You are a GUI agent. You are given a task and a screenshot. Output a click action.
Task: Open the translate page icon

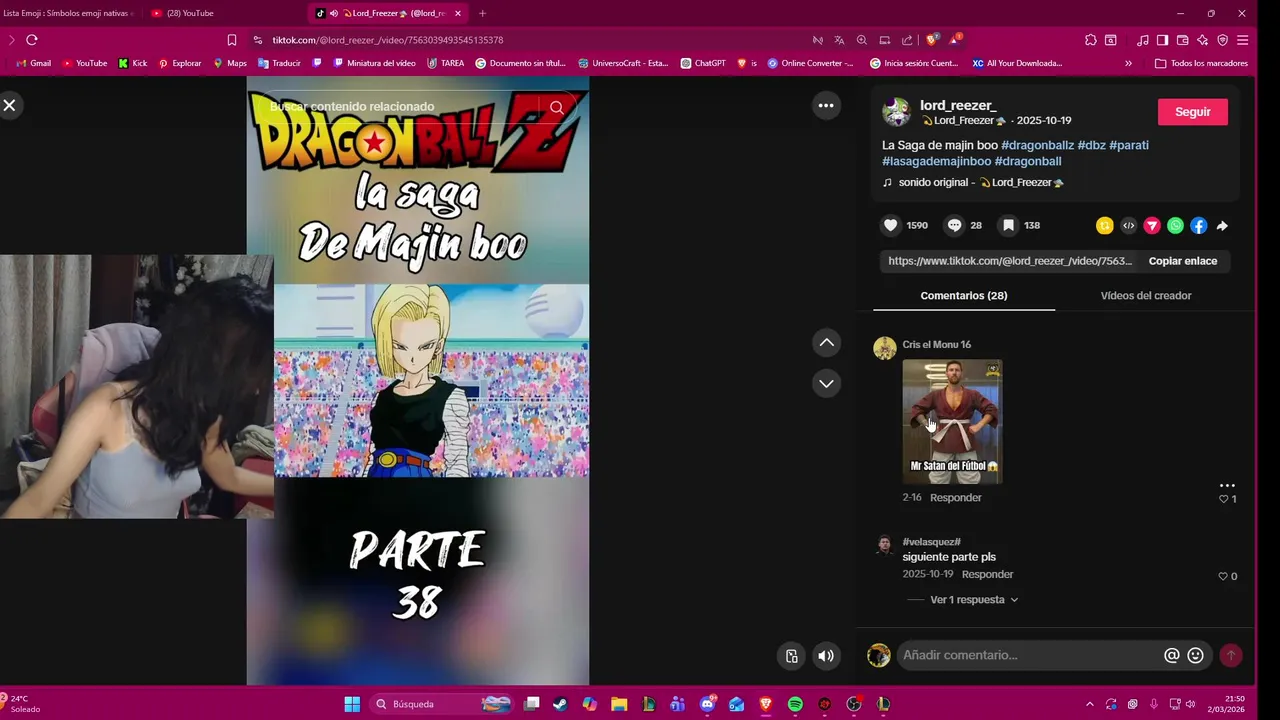[x=839, y=40]
